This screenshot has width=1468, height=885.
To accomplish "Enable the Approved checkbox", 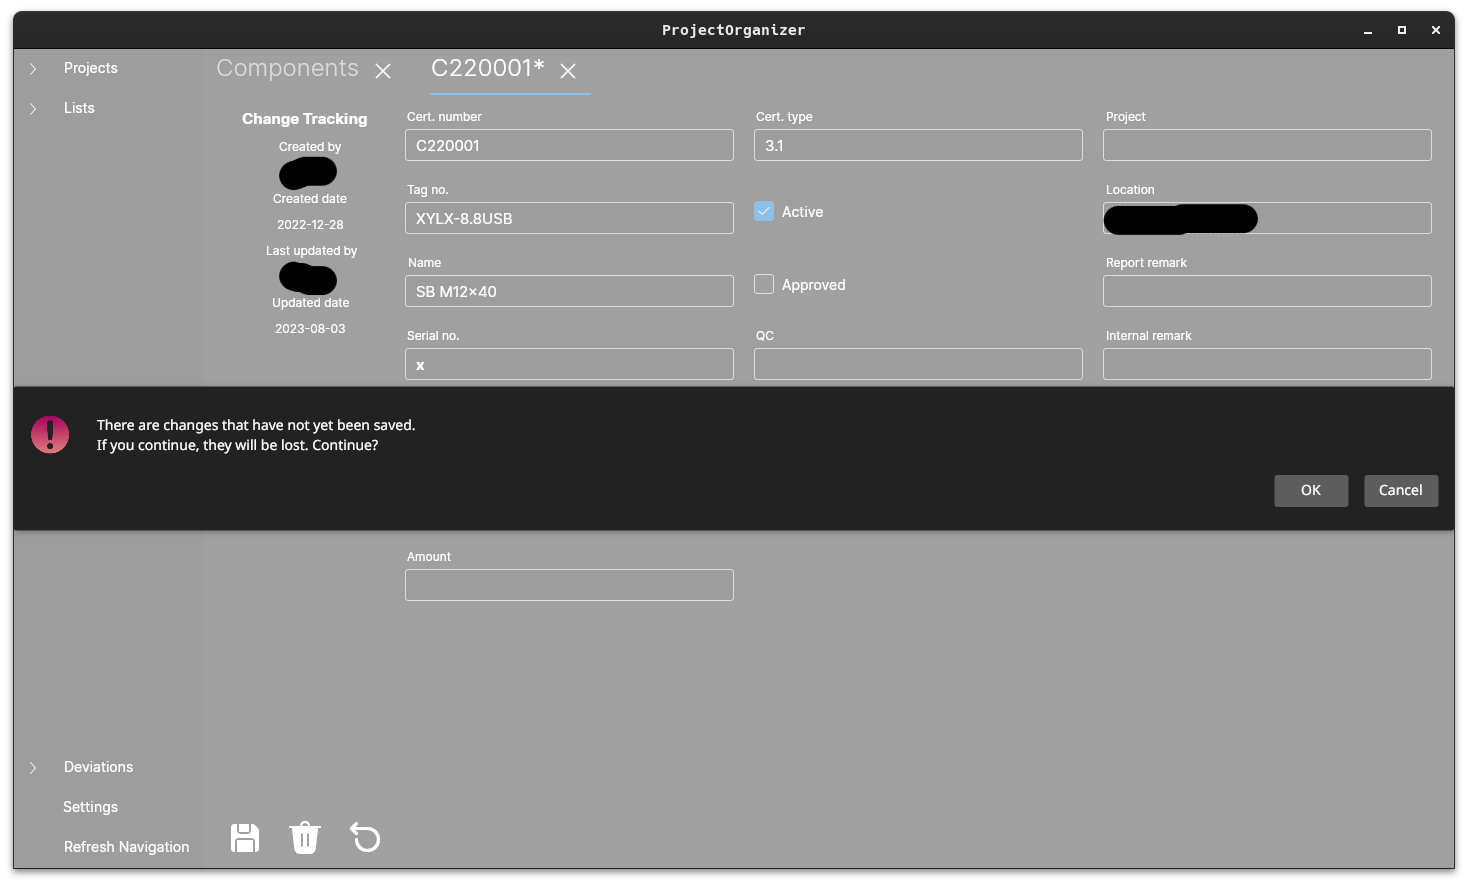I will click(764, 284).
